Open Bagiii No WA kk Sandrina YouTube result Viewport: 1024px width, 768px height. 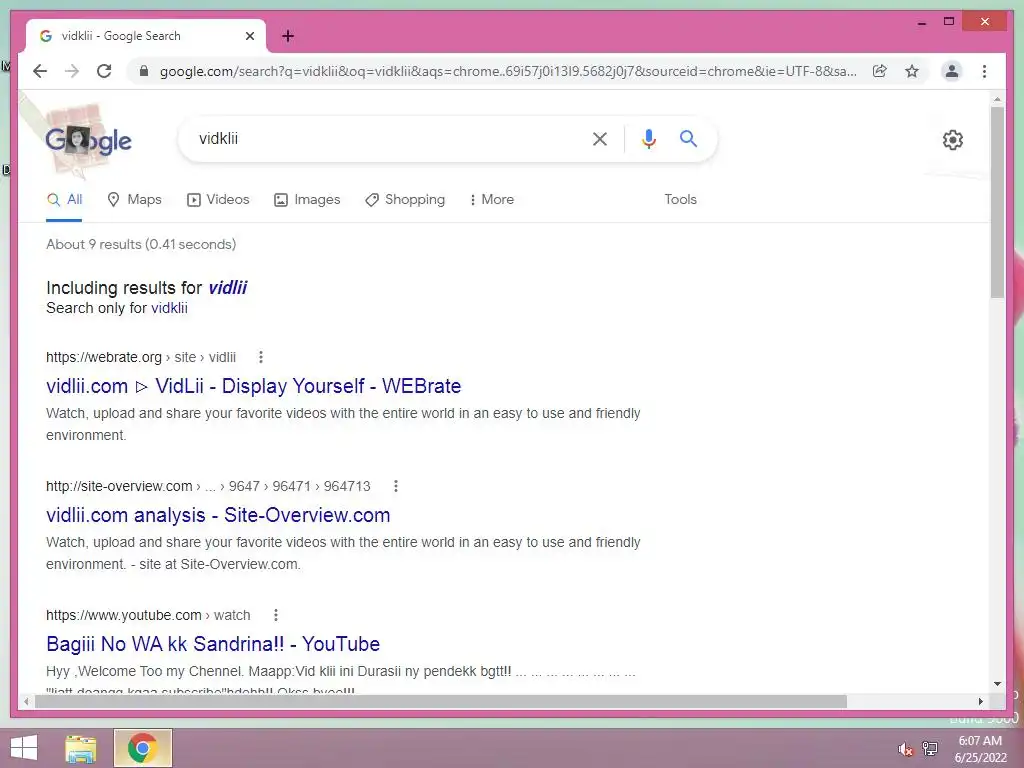coord(213,644)
